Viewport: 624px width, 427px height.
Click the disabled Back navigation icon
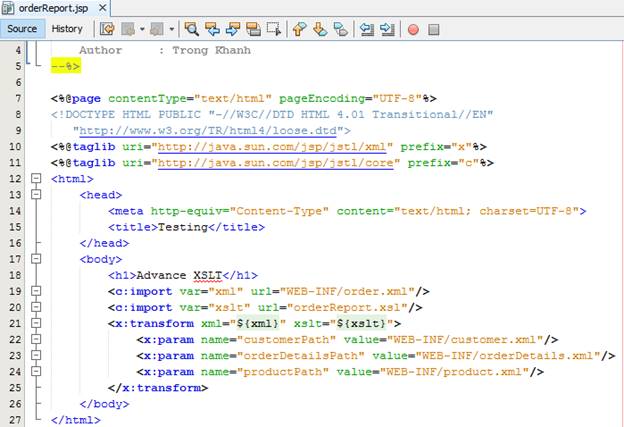point(128,29)
